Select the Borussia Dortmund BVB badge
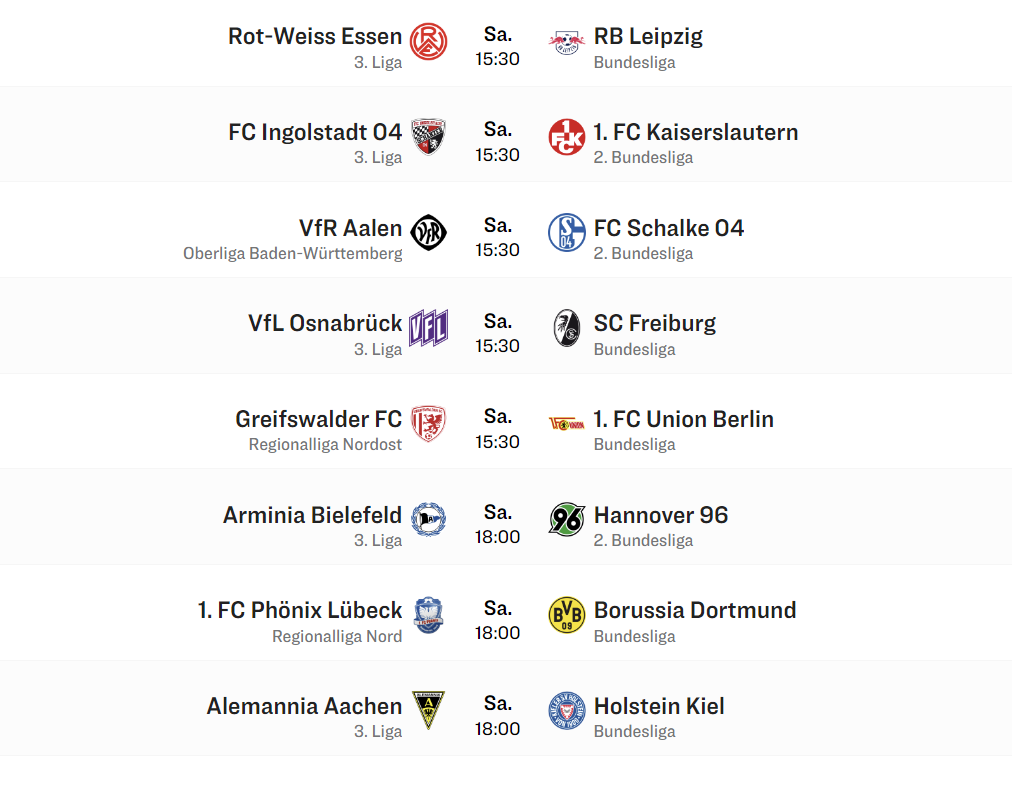This screenshot has width=1012, height=795. pos(567,615)
